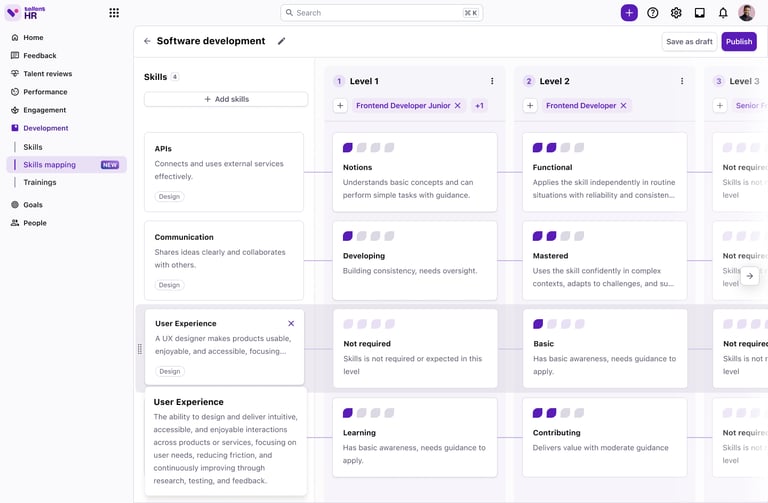Set third rating dot on Functional card
The image size is (768, 503).
point(565,147)
